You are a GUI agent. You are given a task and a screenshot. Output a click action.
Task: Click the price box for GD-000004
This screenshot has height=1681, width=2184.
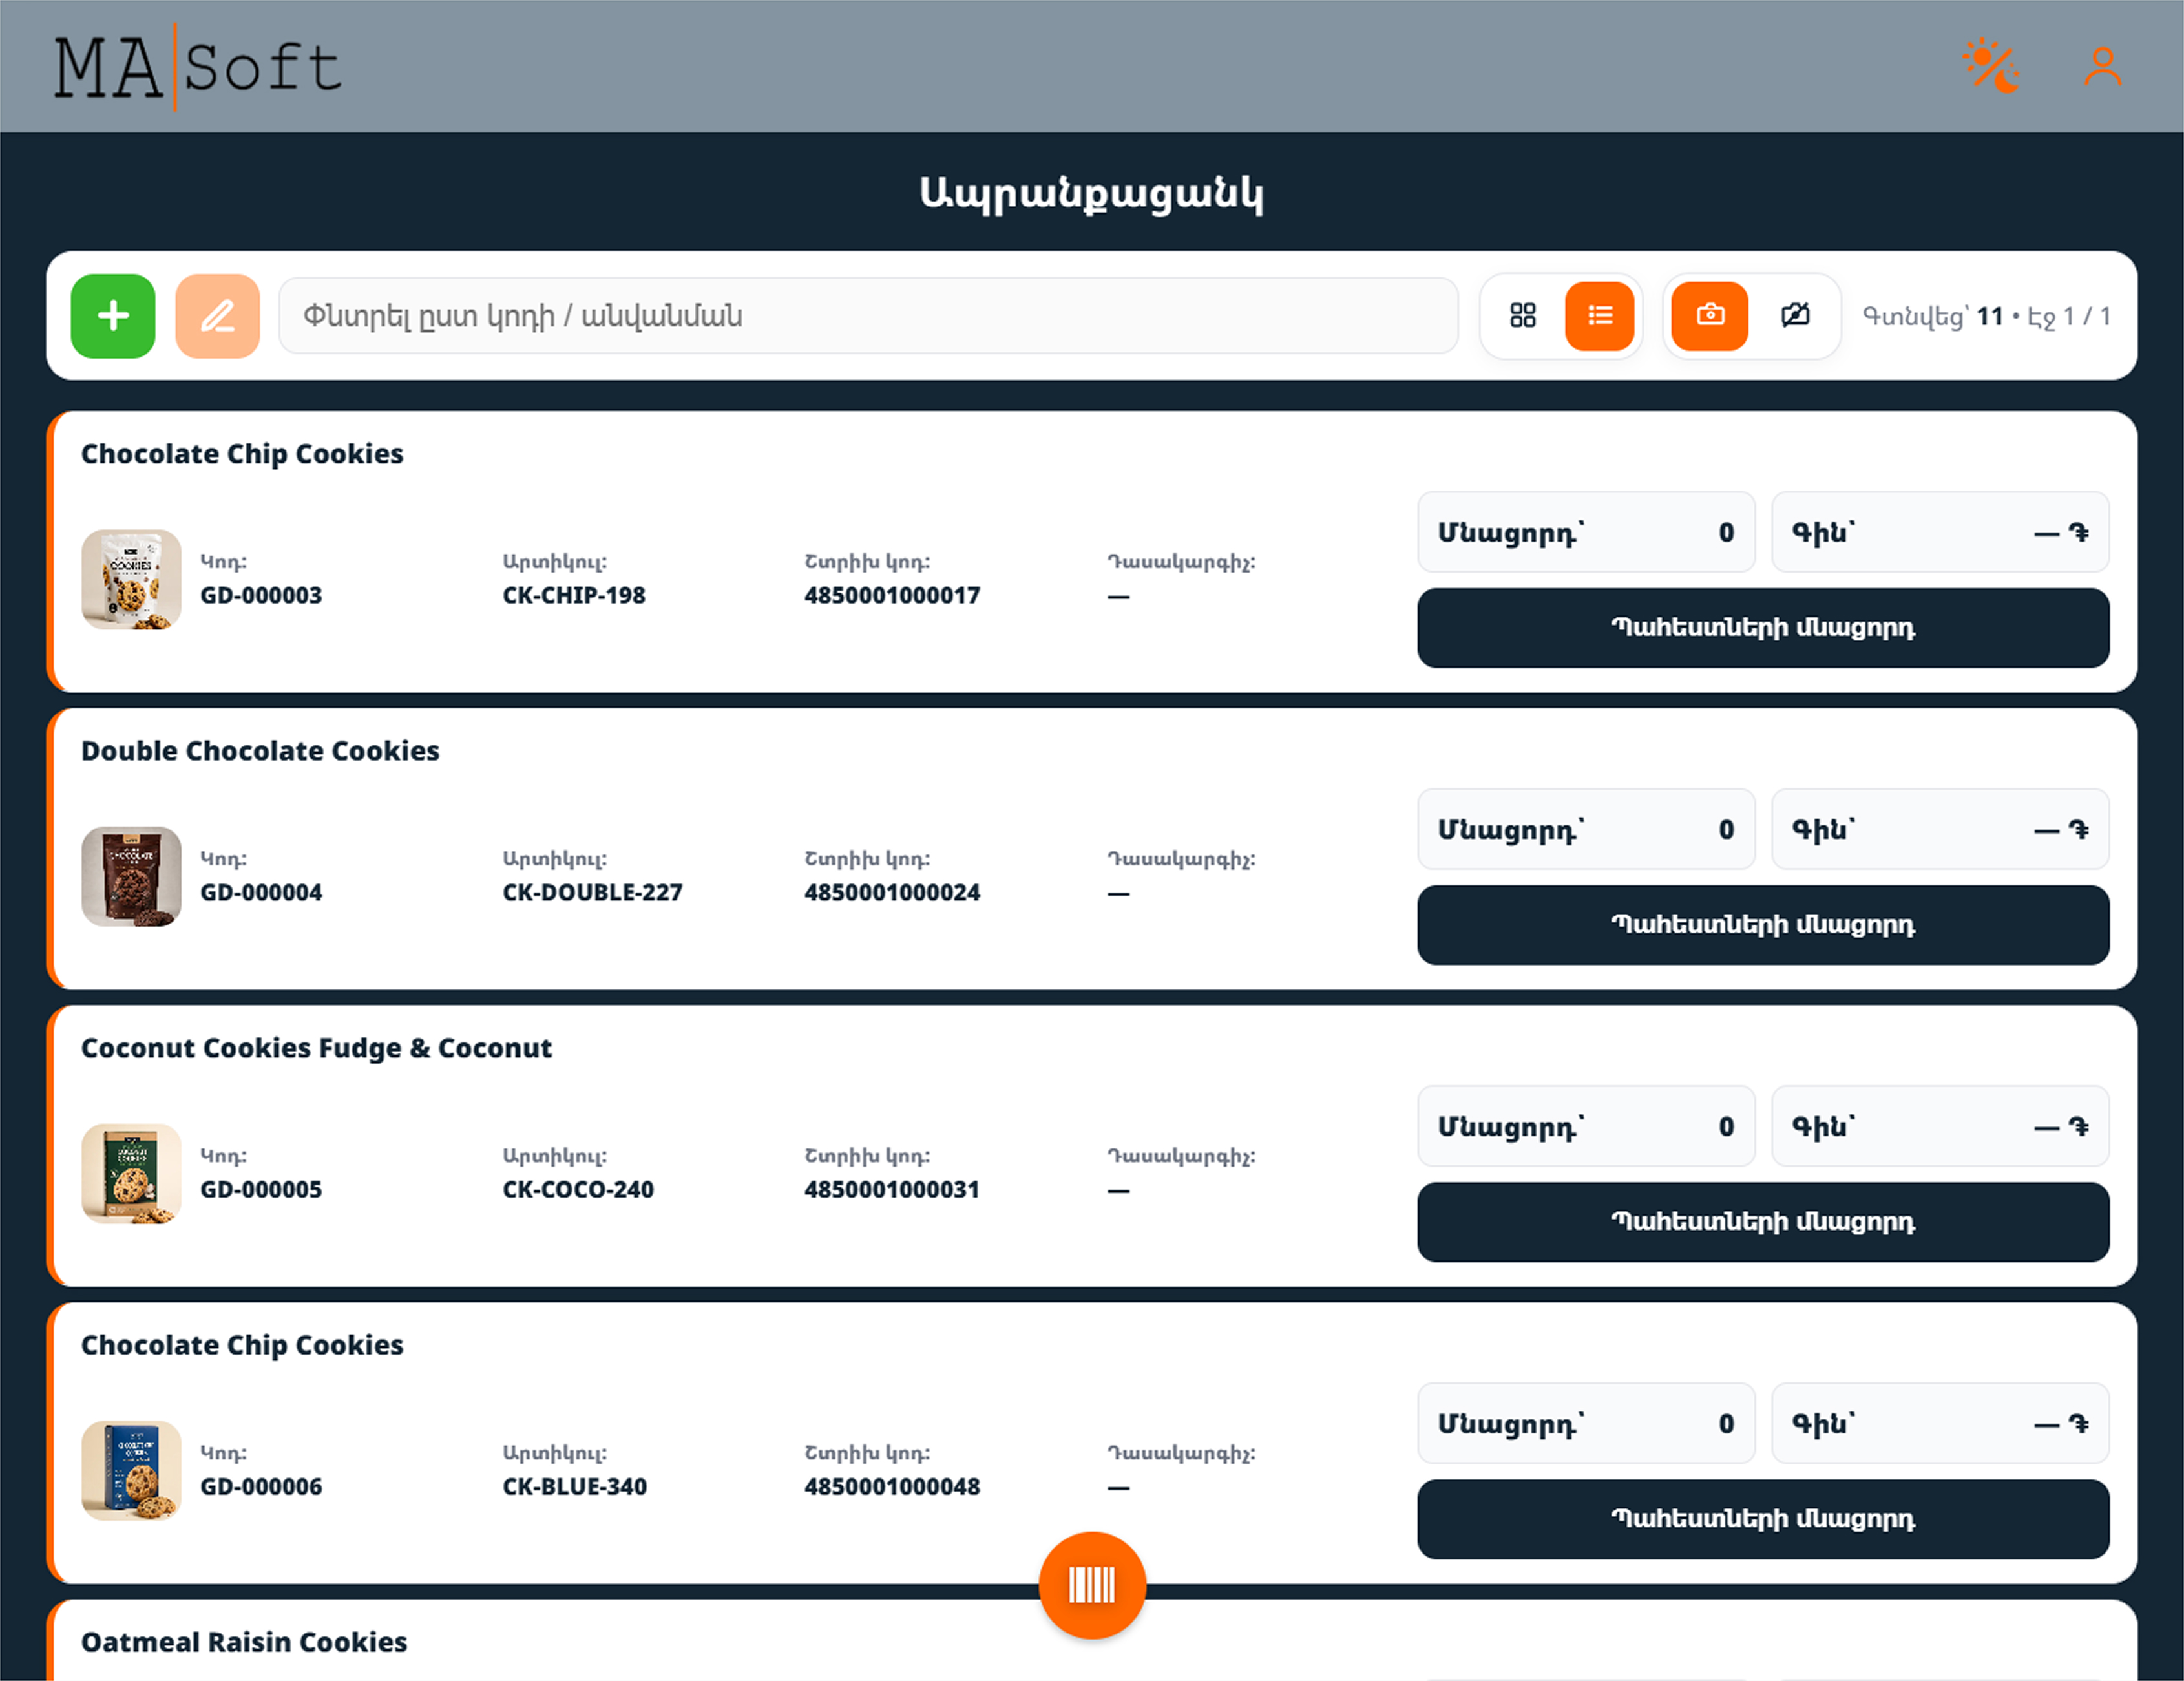tap(1940, 829)
